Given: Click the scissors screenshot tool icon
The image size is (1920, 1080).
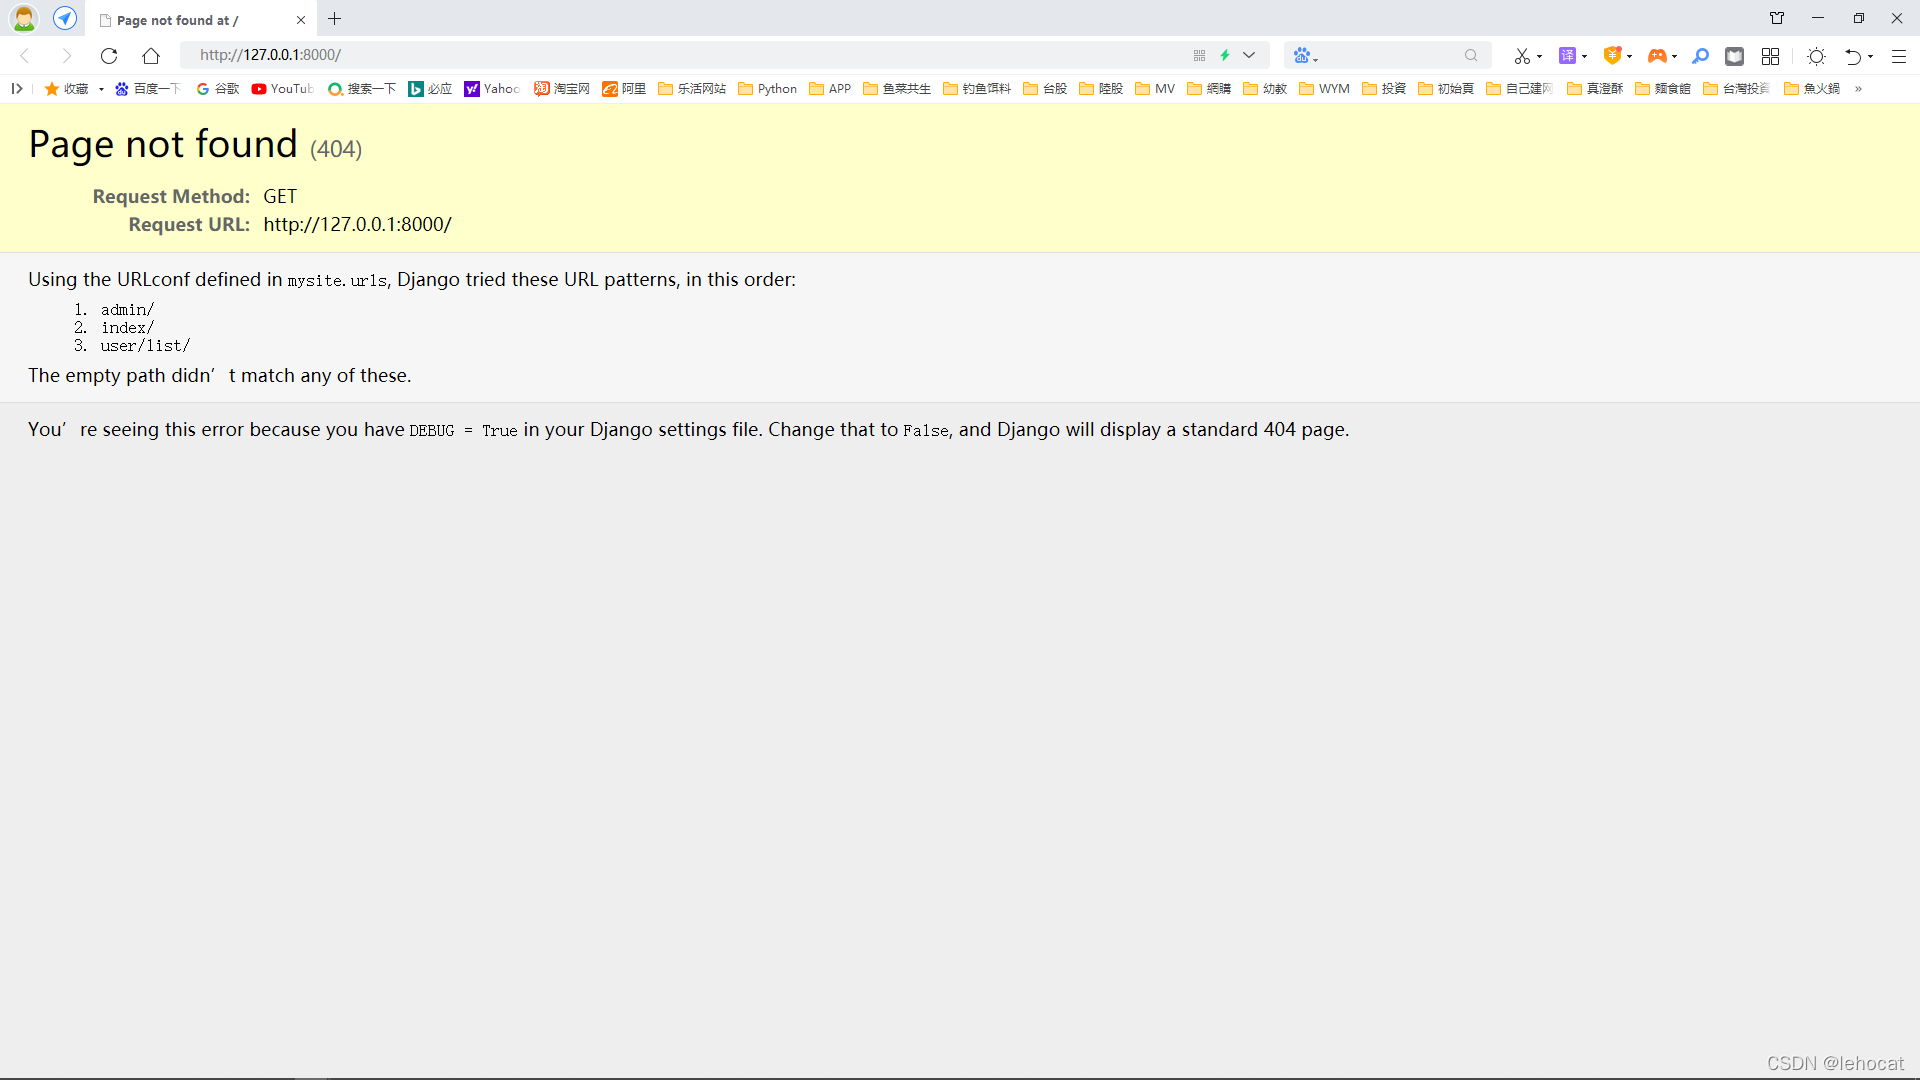Looking at the screenshot, I should click(1521, 56).
